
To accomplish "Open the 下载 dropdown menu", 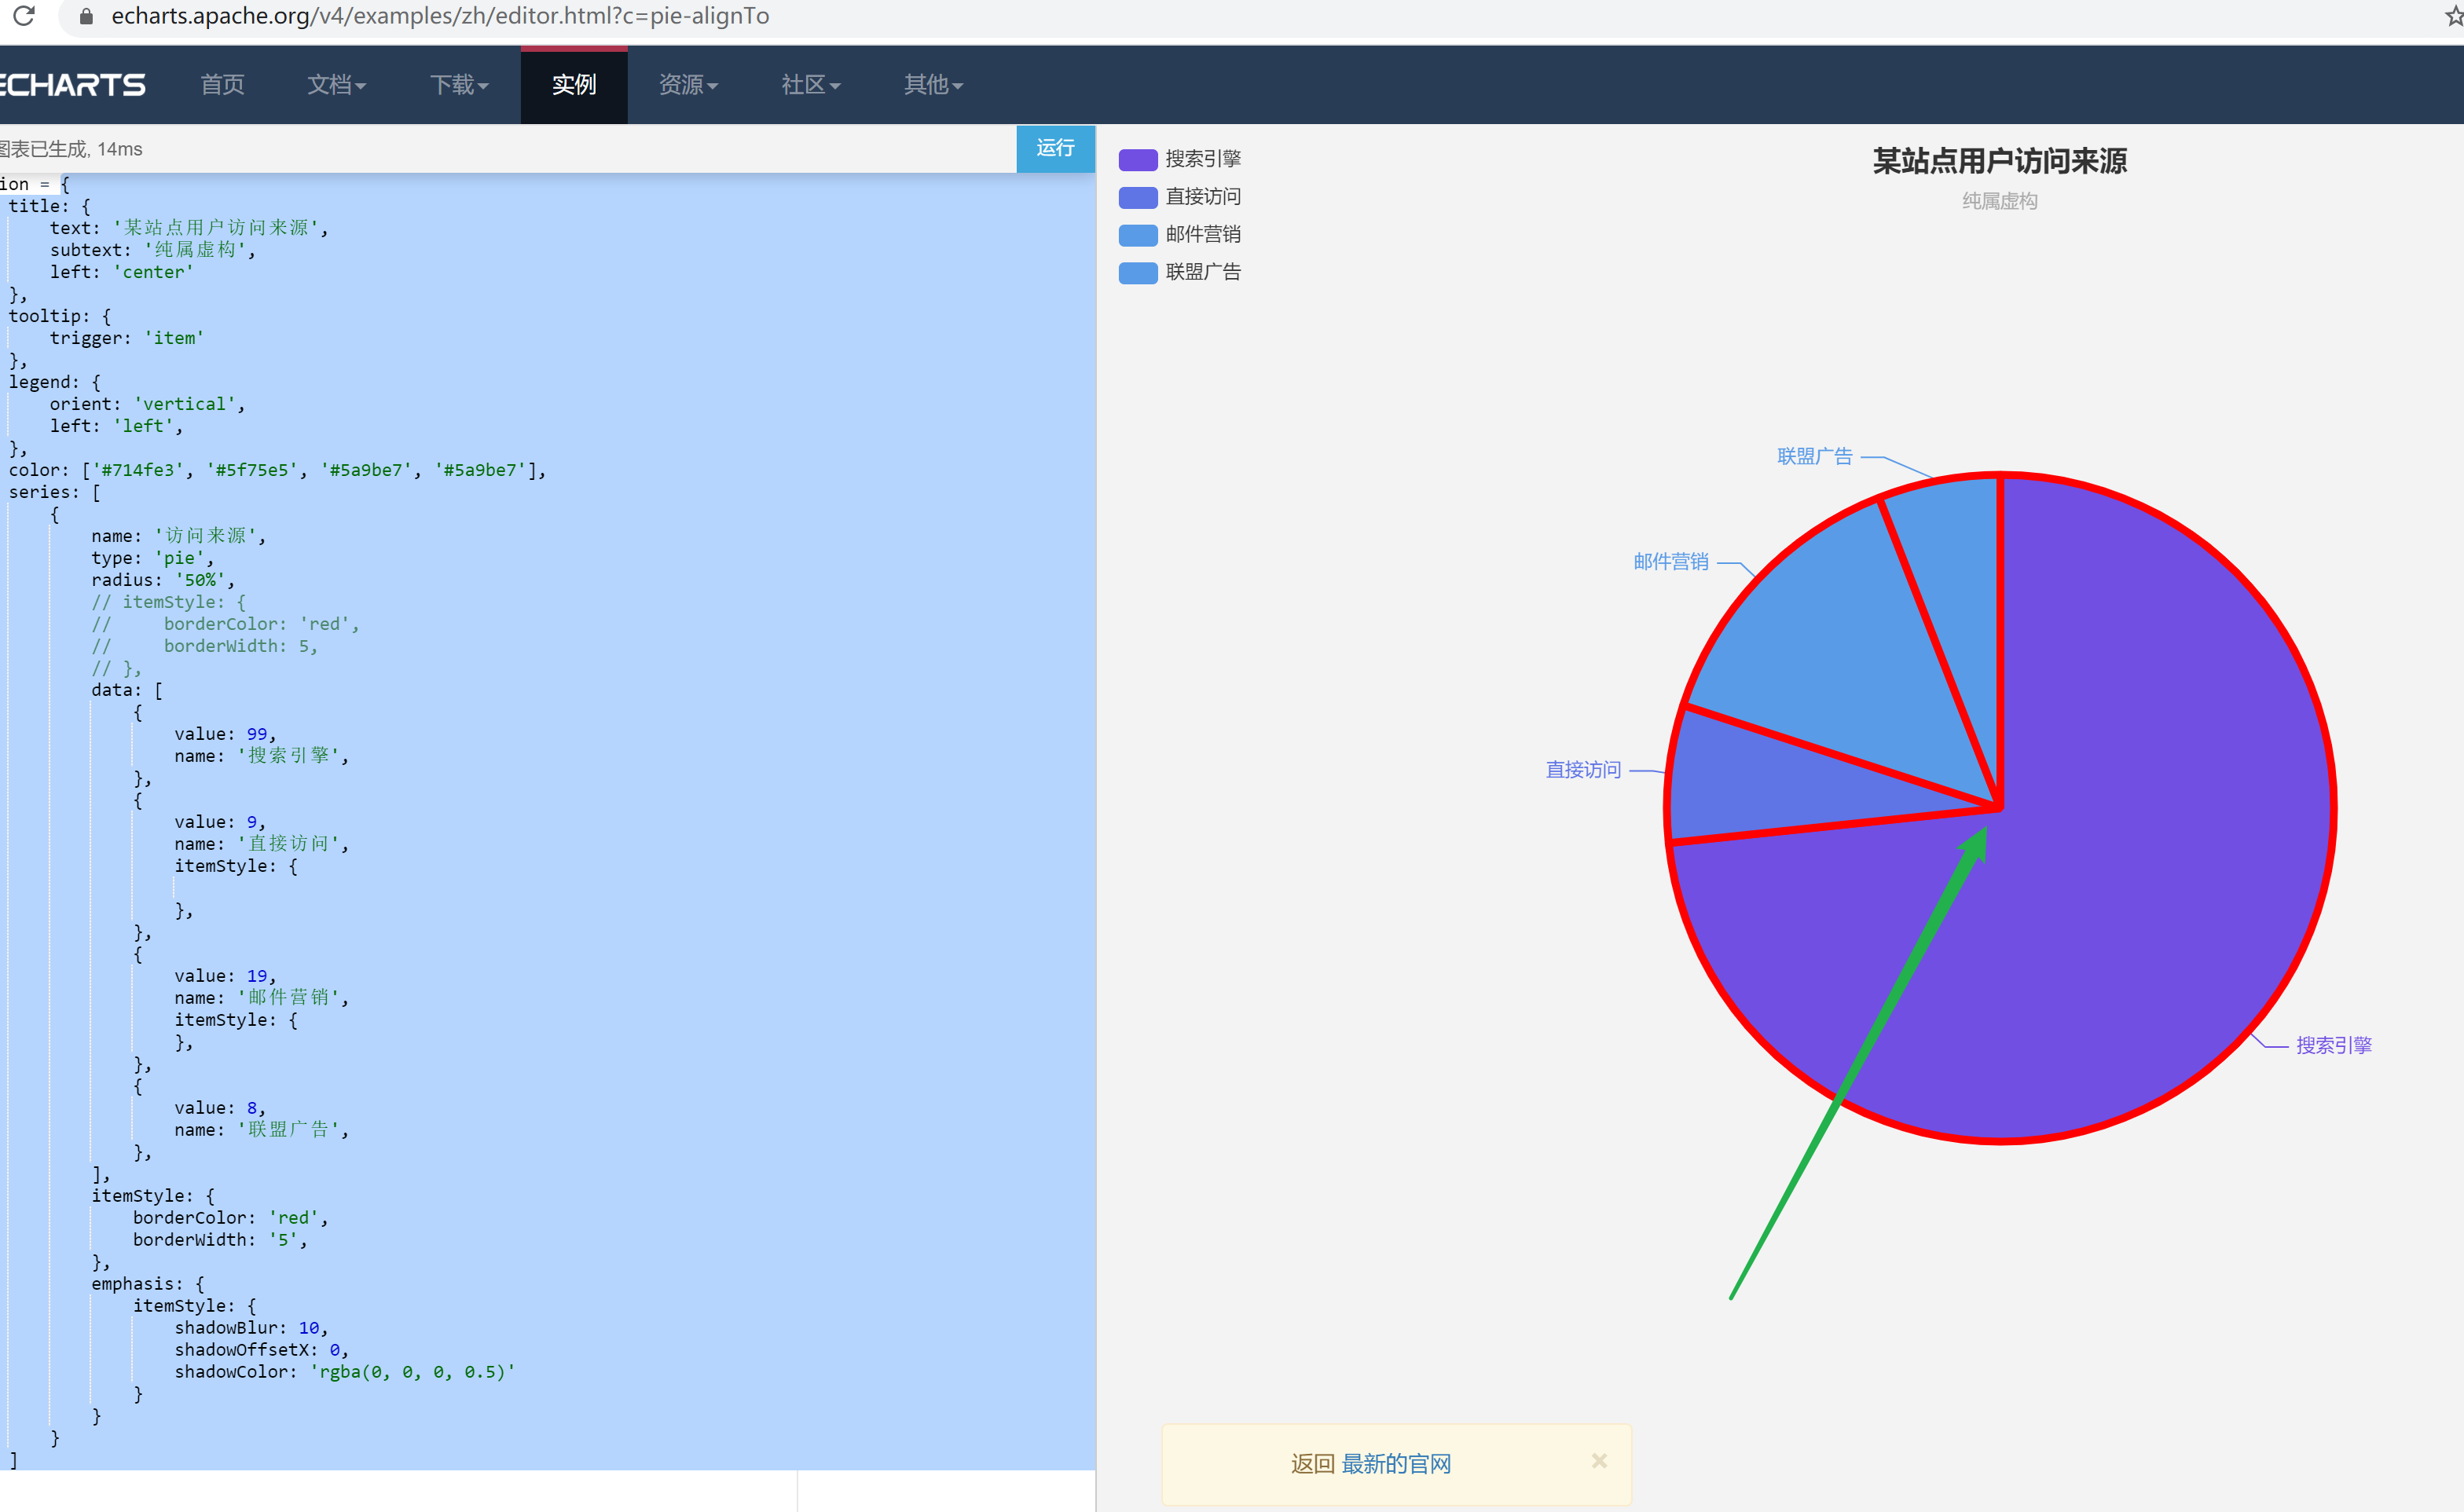I will [x=459, y=85].
